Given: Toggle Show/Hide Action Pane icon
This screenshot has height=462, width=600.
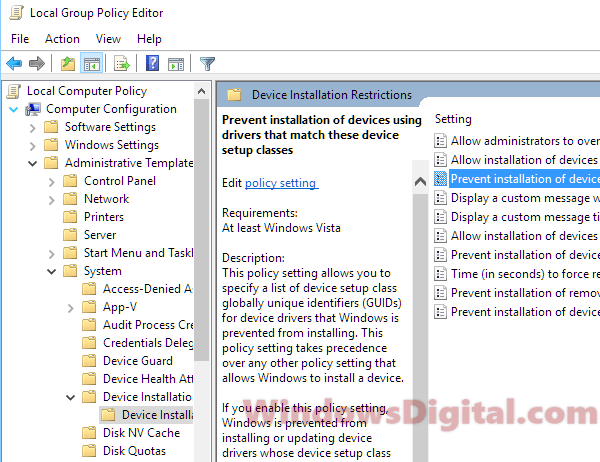Looking at the screenshot, I should tap(176, 64).
